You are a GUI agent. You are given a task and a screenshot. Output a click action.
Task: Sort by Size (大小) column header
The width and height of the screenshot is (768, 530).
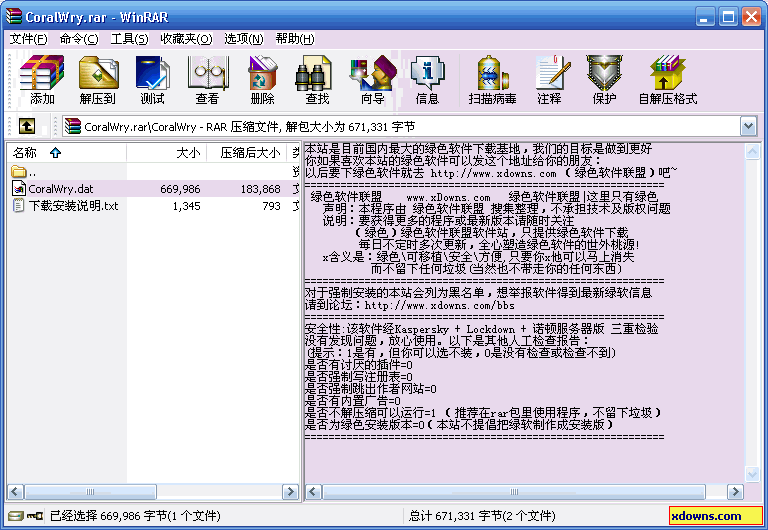click(x=167, y=153)
